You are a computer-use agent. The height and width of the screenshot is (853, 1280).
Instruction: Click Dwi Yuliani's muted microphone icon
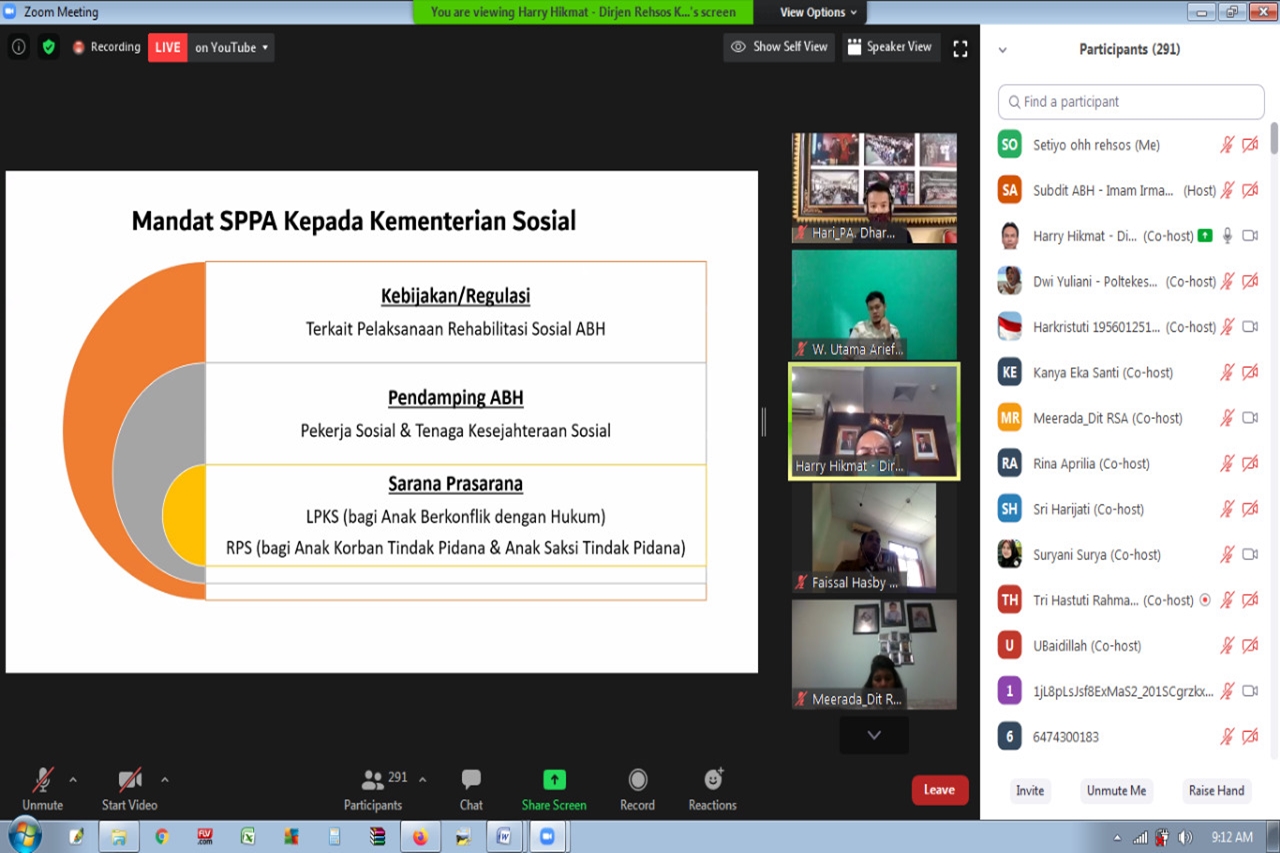coord(1227,281)
